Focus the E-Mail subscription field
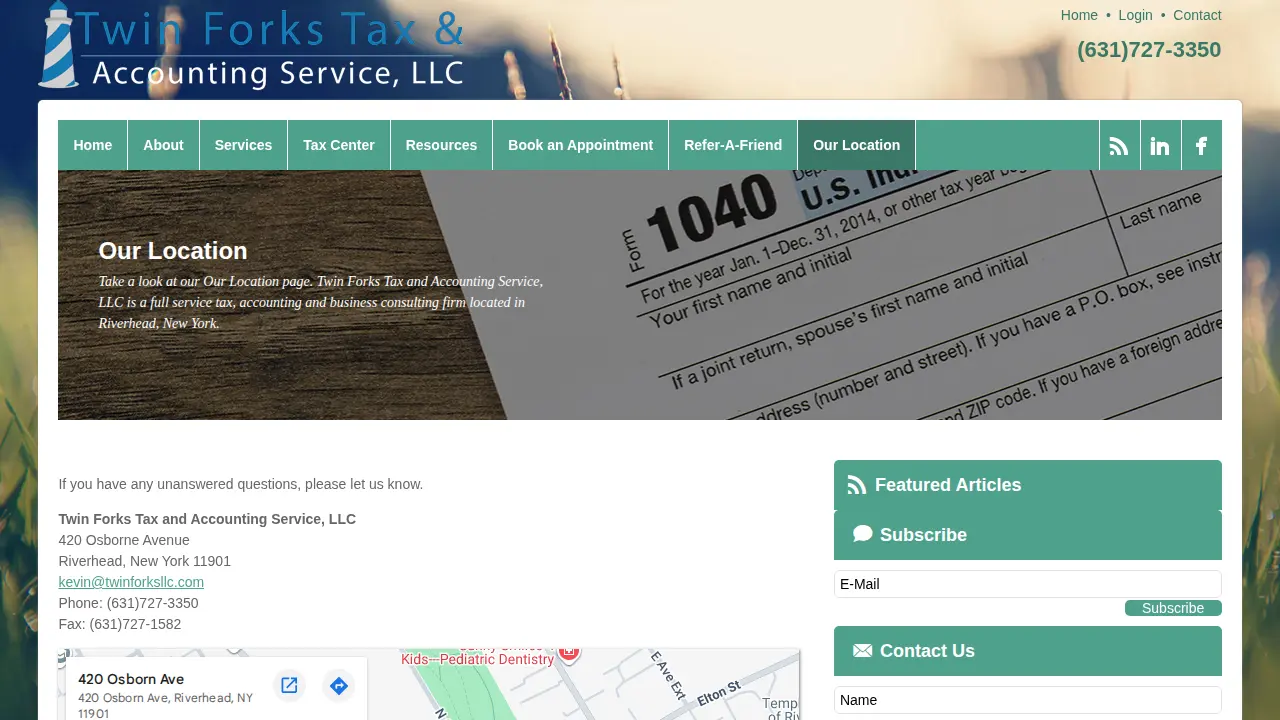Viewport: 1280px width, 720px height. [x=1028, y=584]
